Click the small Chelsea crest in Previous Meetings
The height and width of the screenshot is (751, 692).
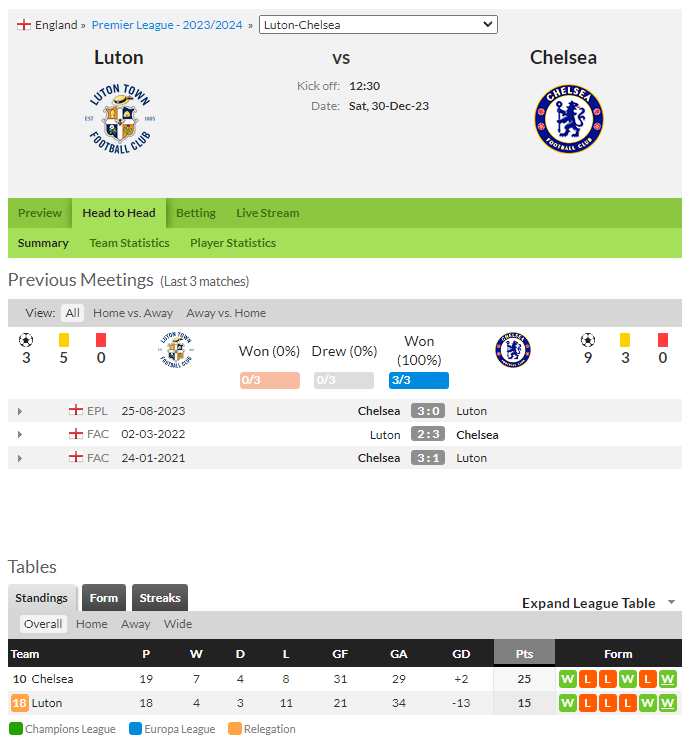[513, 350]
